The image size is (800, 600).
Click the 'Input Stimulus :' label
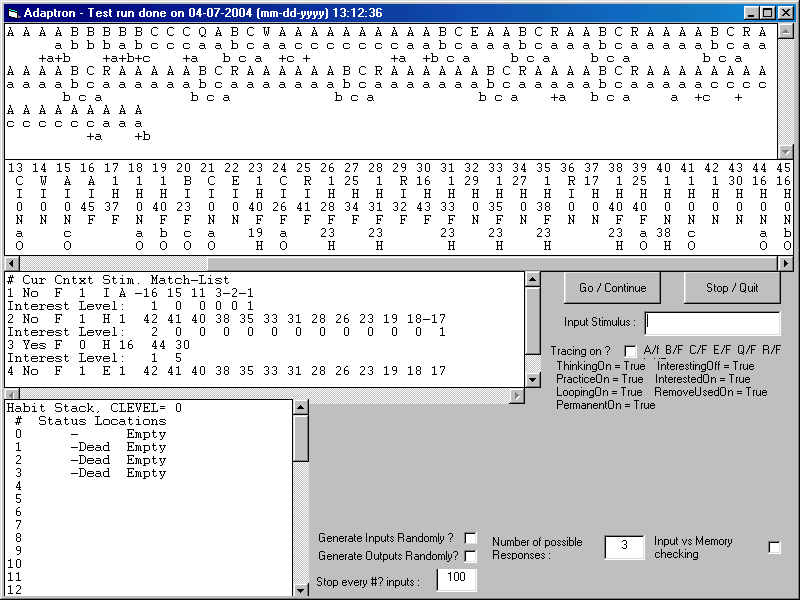(600, 322)
